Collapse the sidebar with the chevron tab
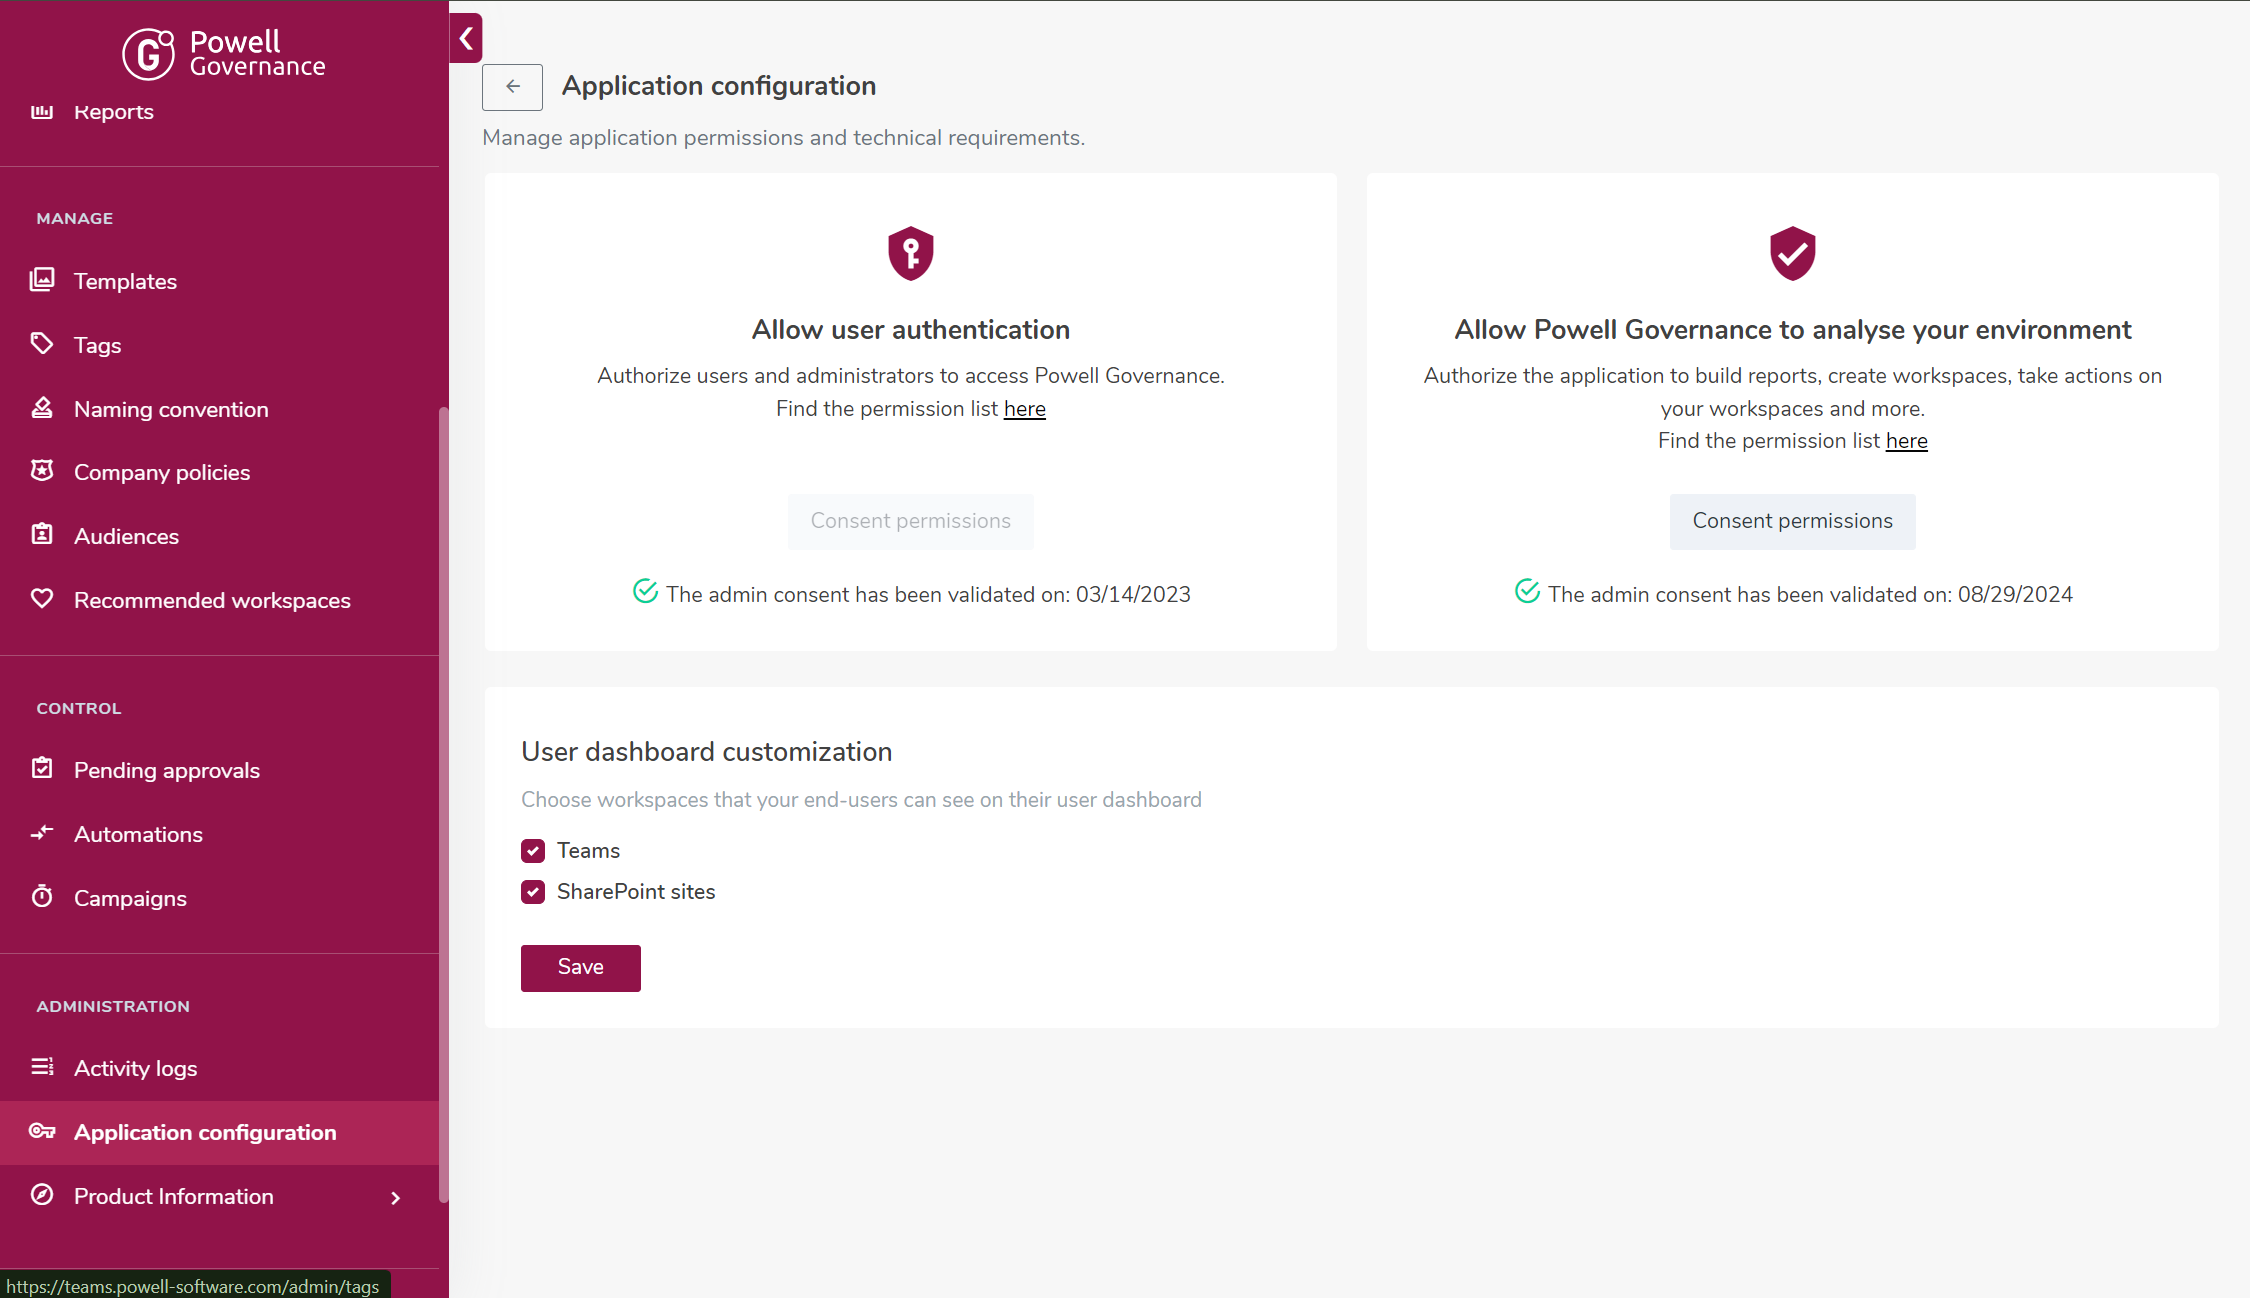 [466, 39]
